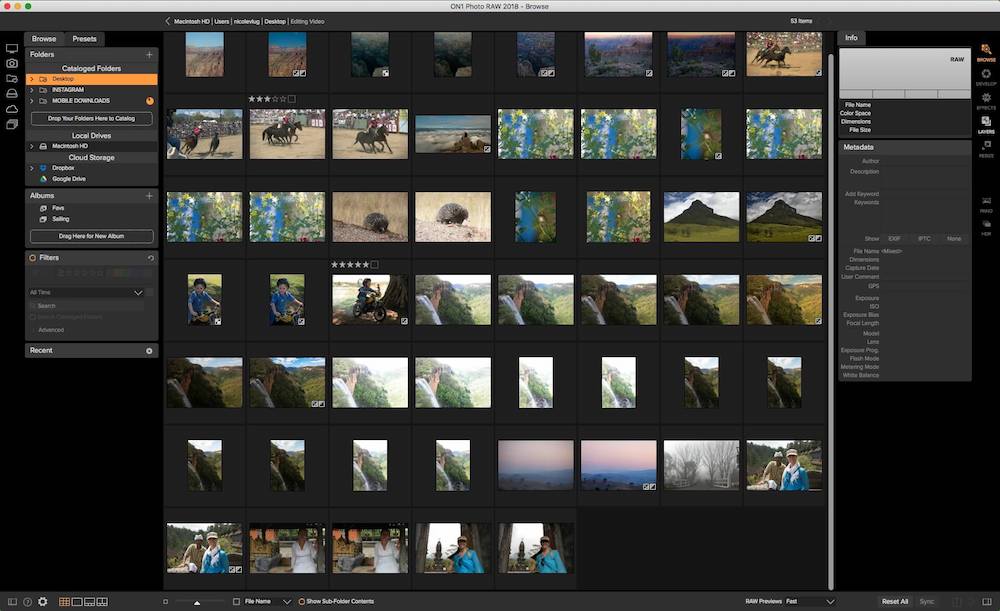Open the Develop module
Screen dimensions: 1000x611
tap(986, 76)
